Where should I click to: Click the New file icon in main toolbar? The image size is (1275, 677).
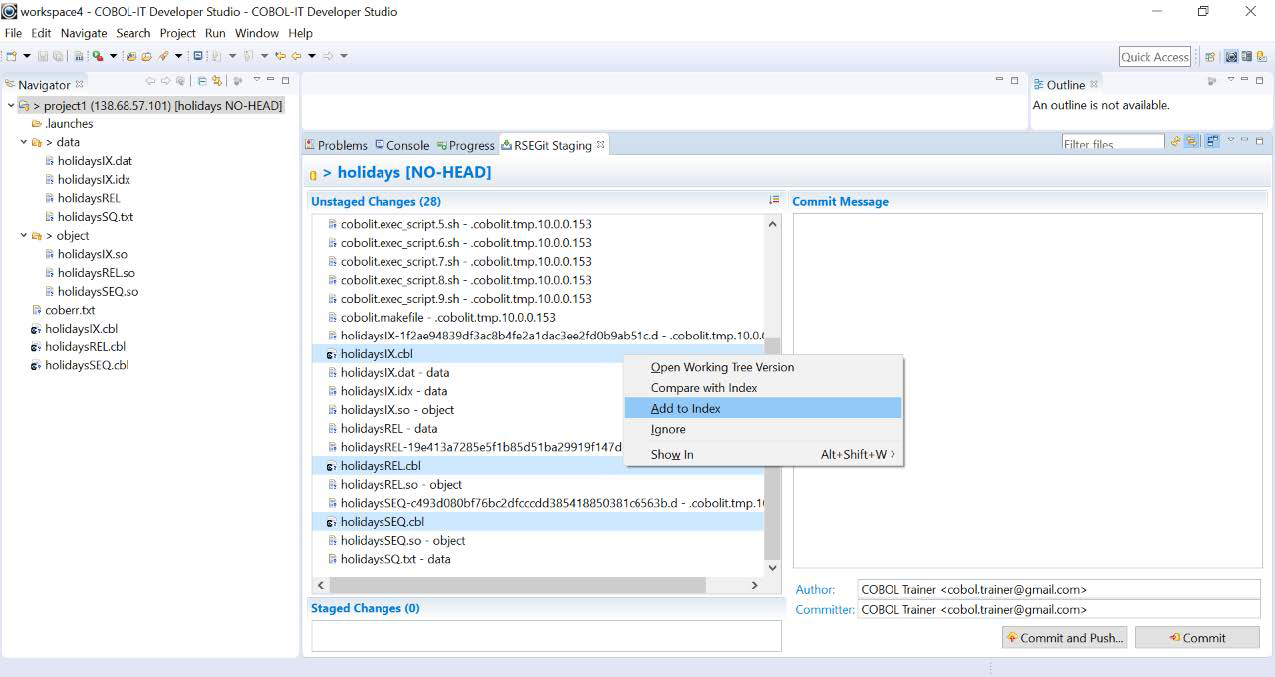click(12, 56)
